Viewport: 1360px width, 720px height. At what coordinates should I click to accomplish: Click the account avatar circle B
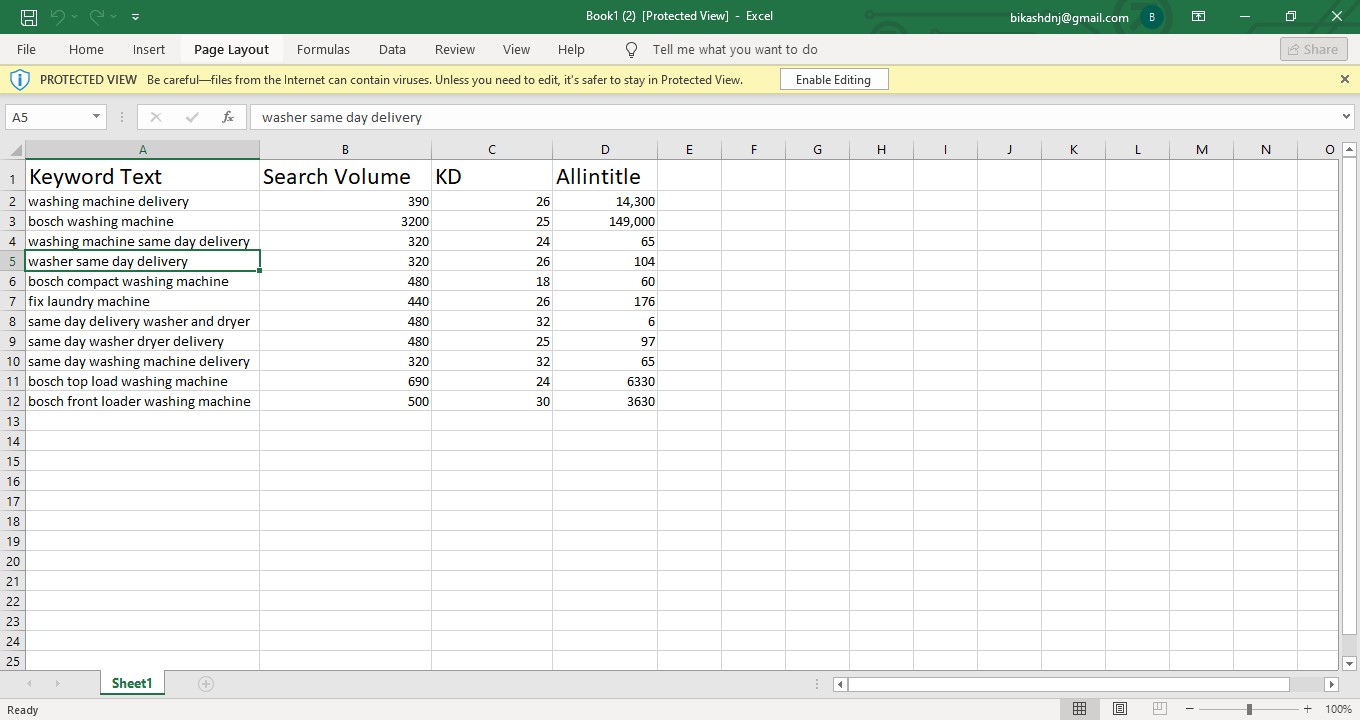[1152, 17]
